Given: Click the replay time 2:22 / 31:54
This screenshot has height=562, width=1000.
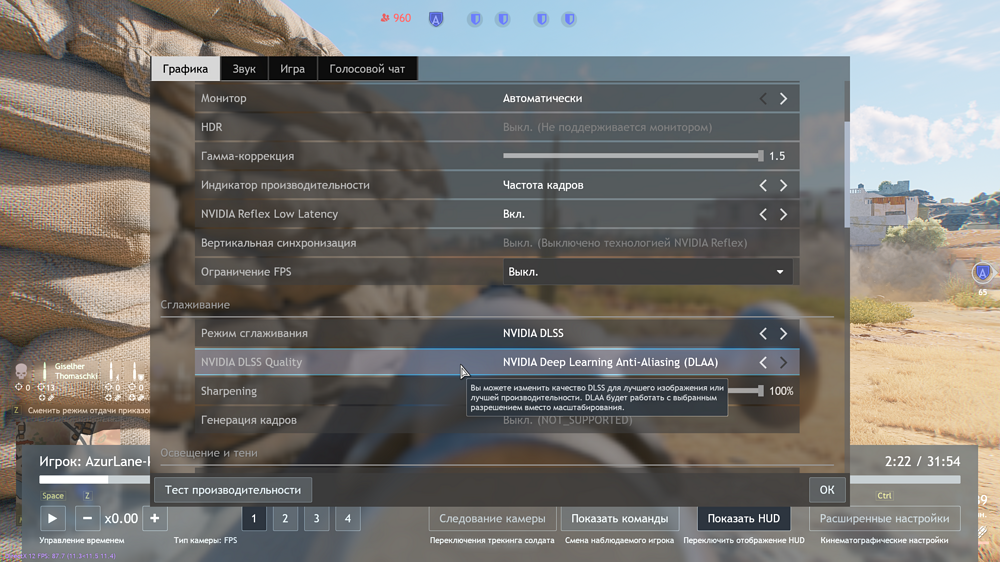Looking at the screenshot, I should pos(922,461).
